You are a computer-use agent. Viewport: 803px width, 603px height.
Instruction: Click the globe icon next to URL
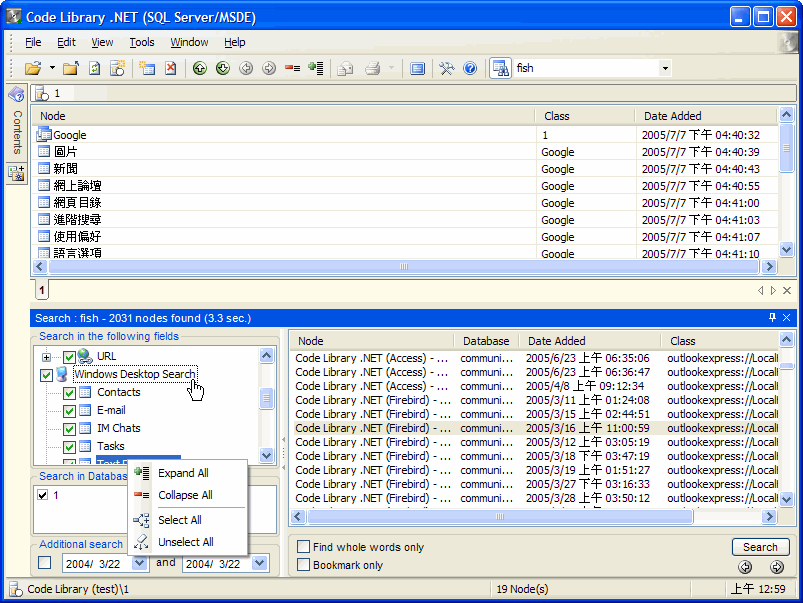[85, 356]
